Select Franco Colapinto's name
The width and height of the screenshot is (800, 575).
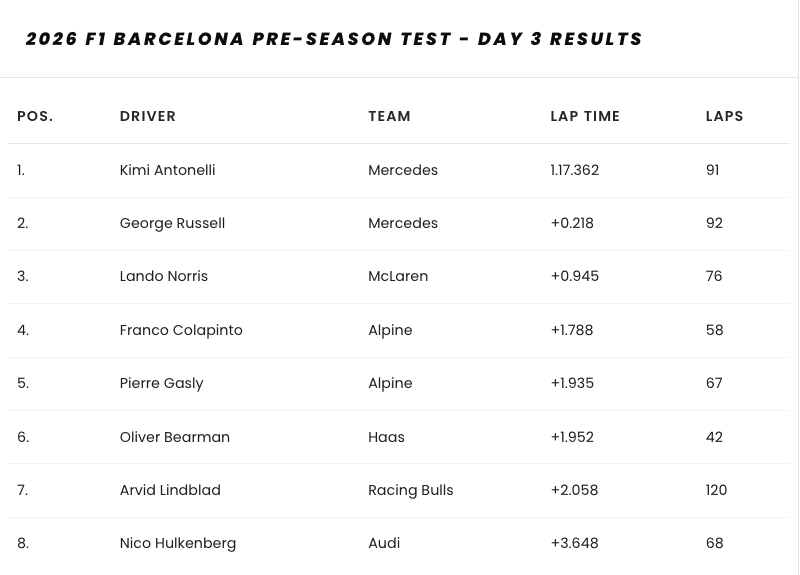pos(181,330)
